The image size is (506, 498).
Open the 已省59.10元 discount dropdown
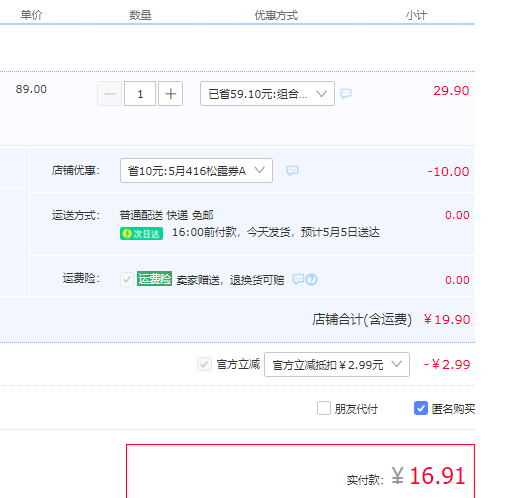click(267, 94)
